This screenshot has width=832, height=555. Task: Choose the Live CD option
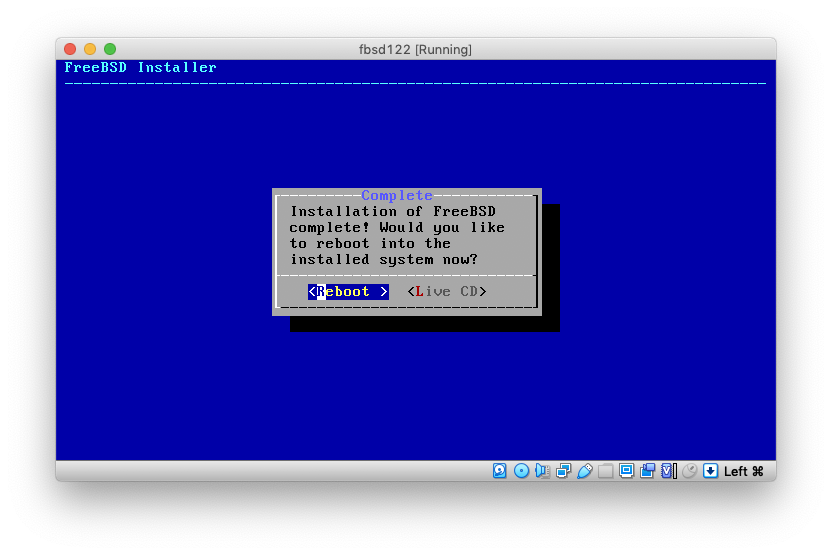[x=447, y=291]
